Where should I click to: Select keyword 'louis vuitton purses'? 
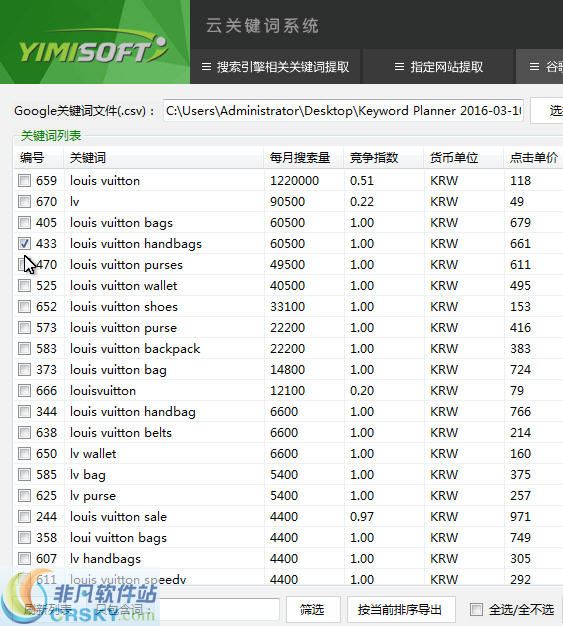pos(126,265)
